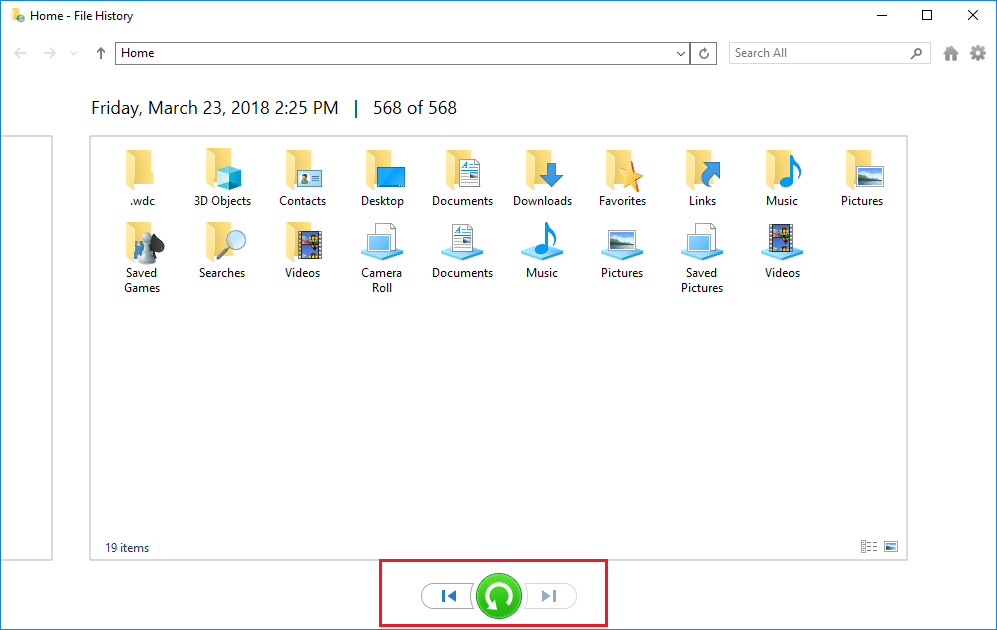The image size is (997, 630).
Task: Select the .wdc folder
Action: (x=142, y=177)
